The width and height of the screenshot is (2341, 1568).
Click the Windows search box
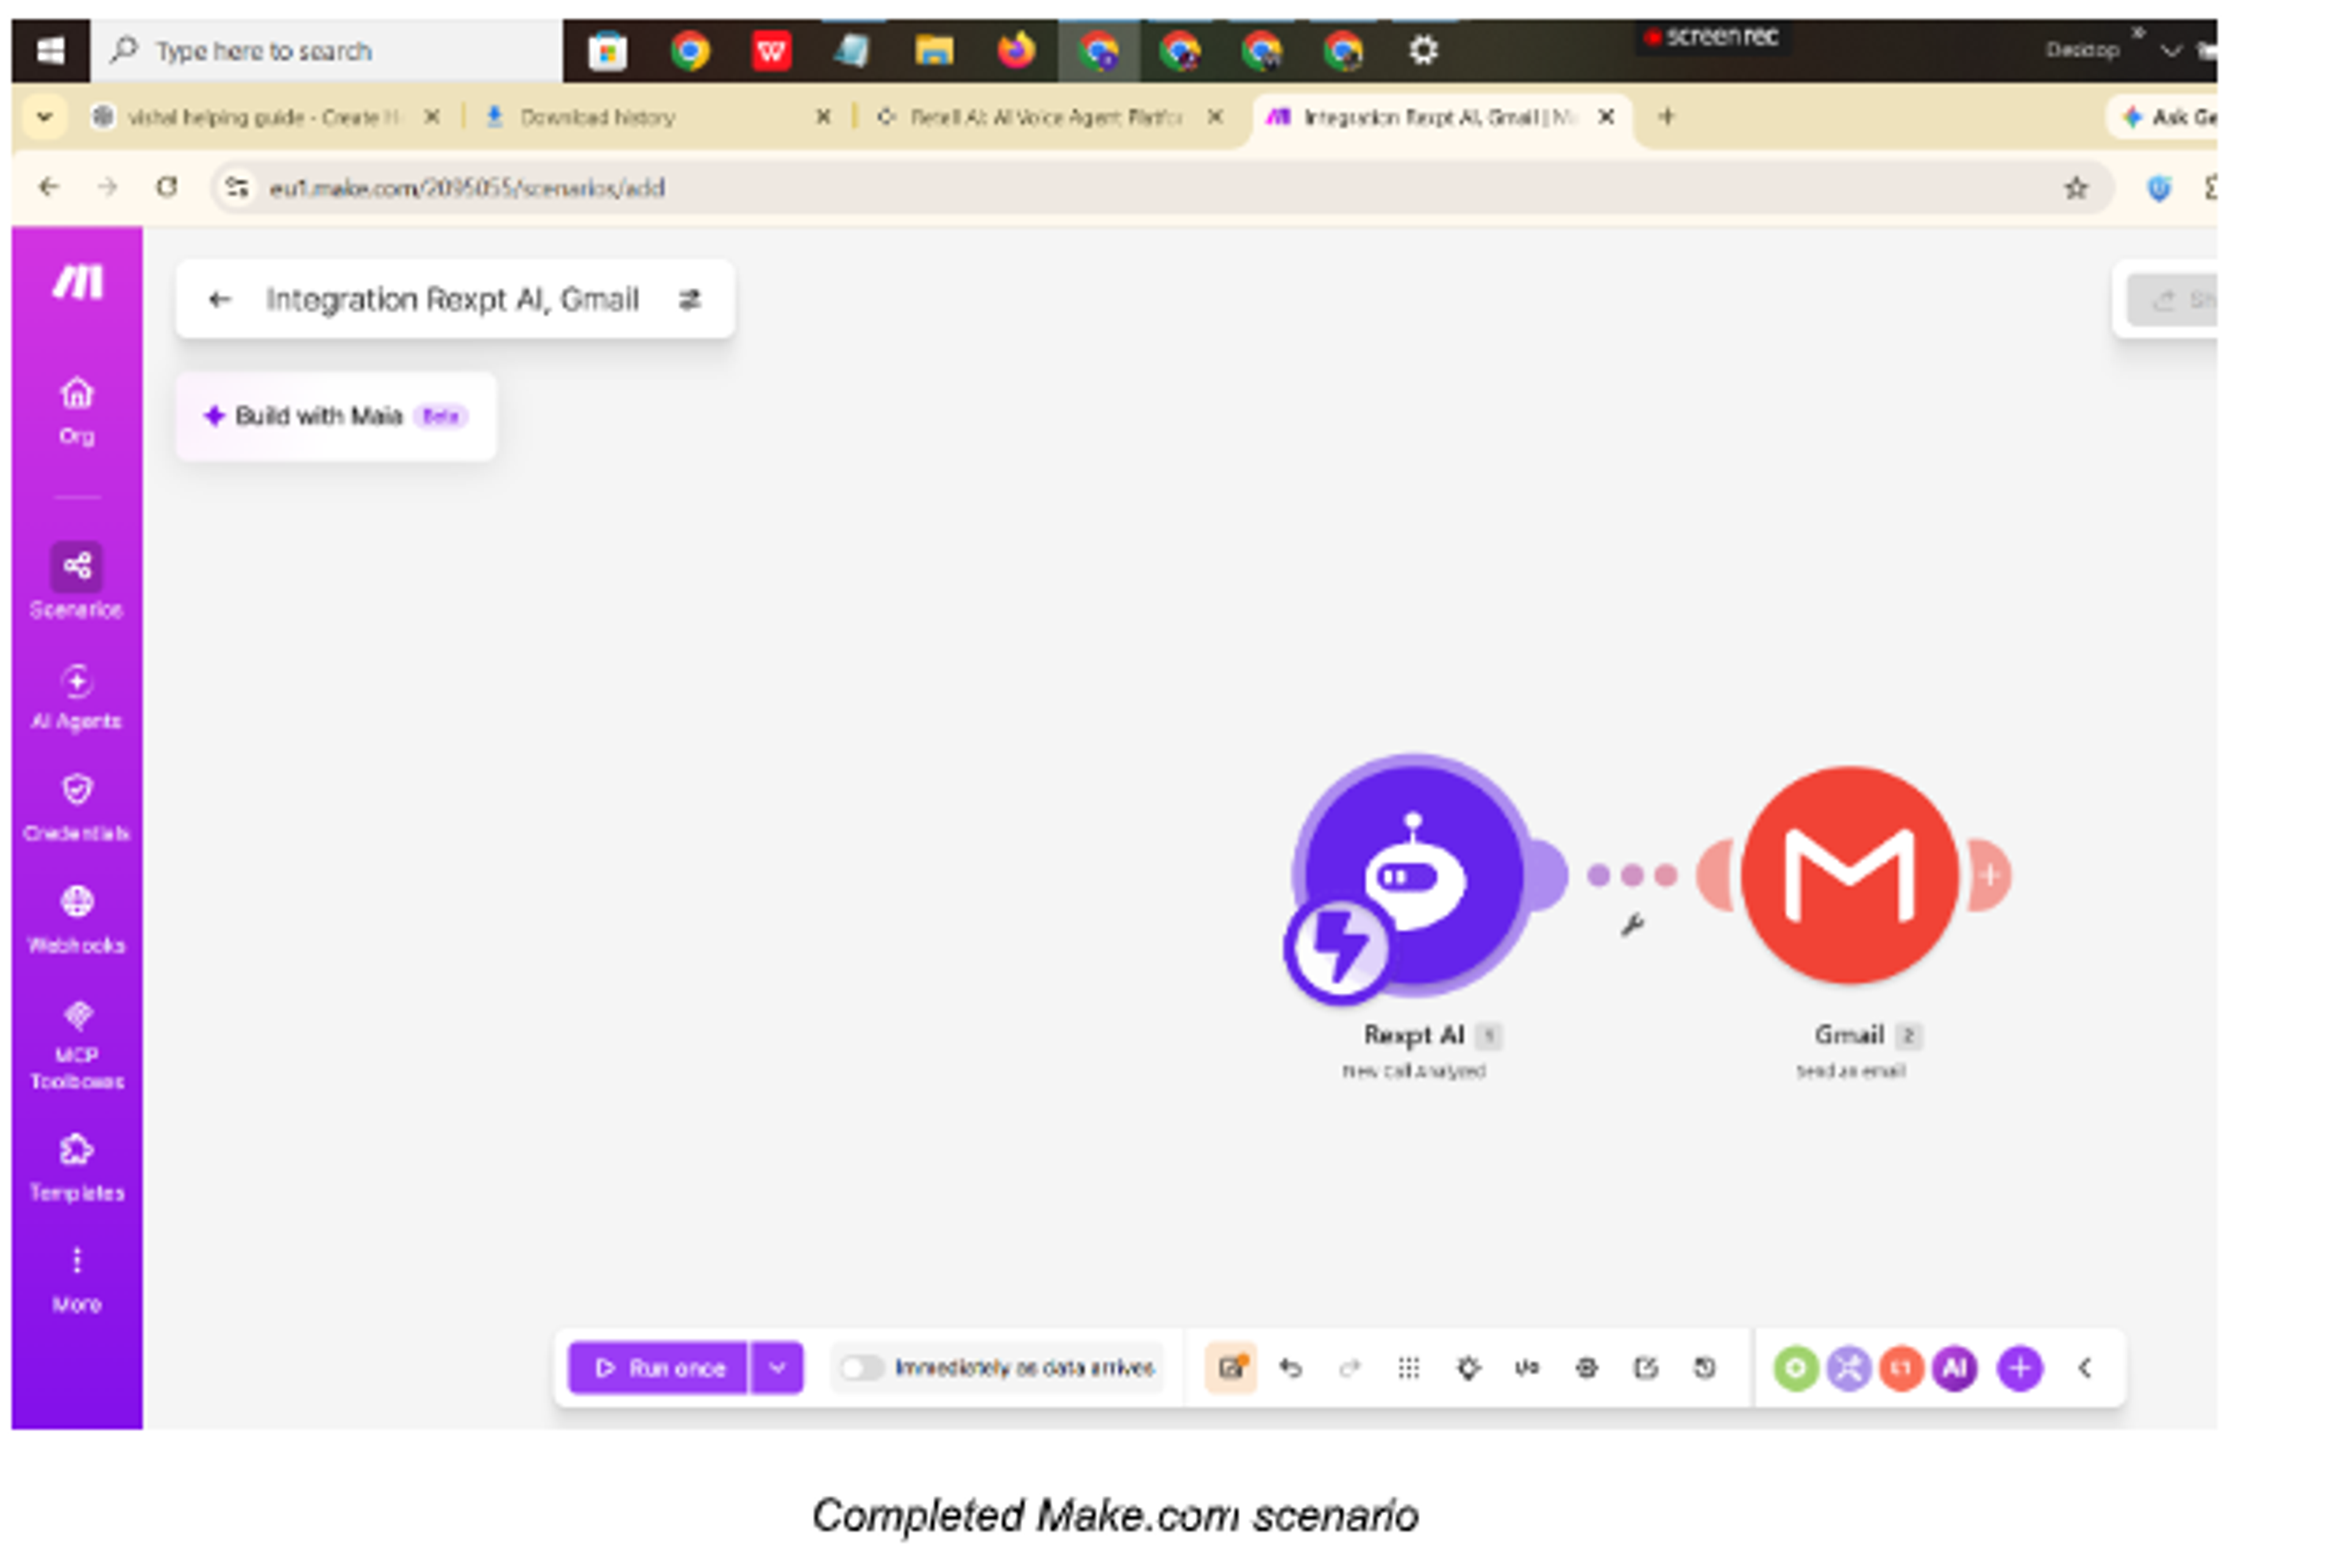[x=327, y=50]
